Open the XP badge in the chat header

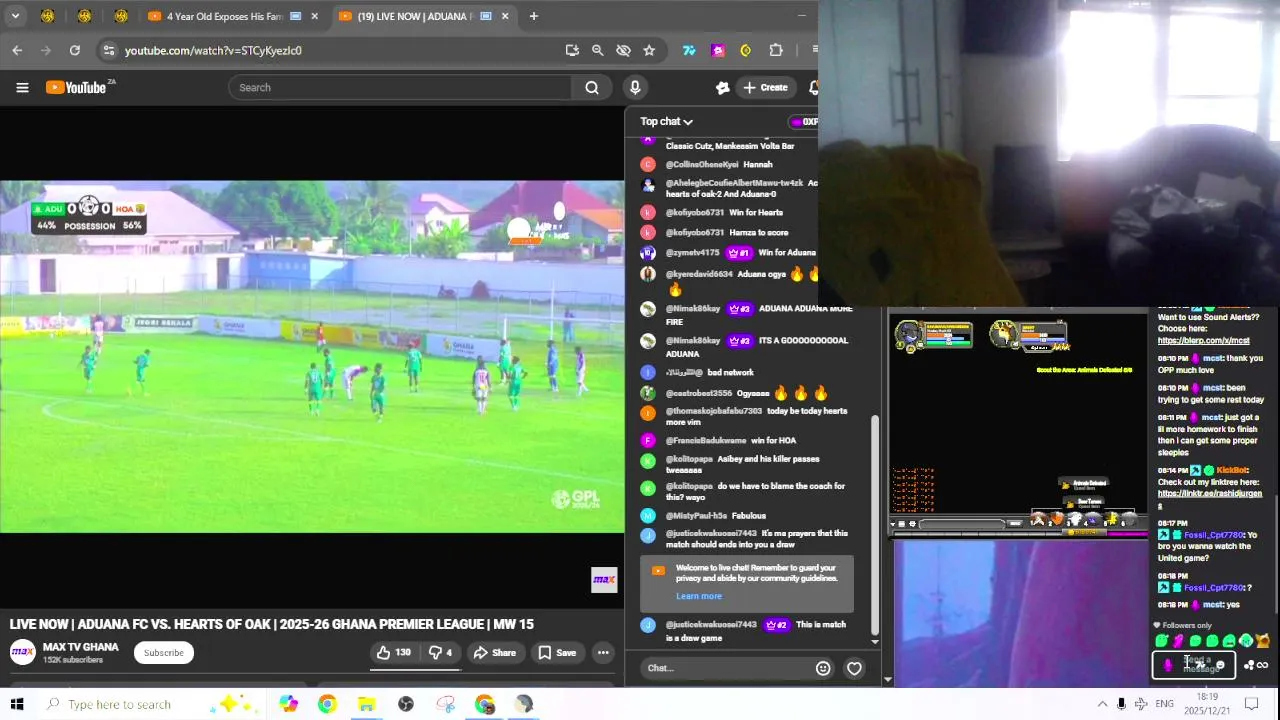coord(803,121)
